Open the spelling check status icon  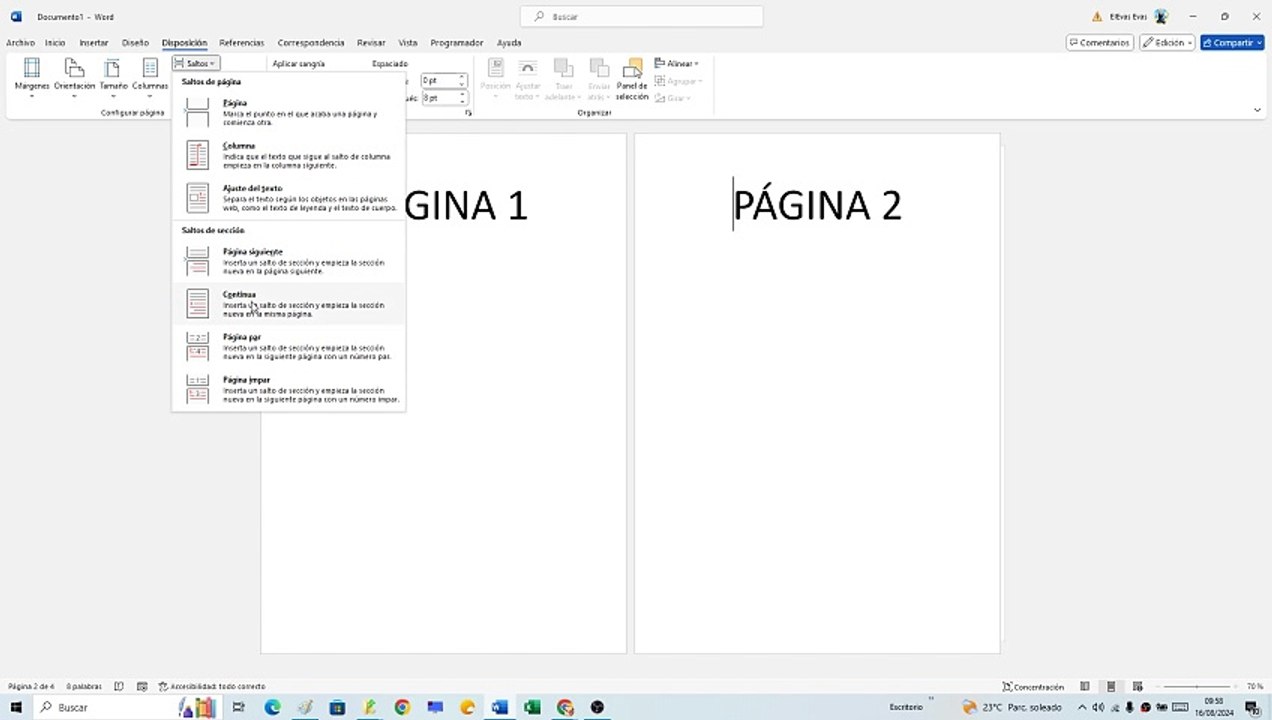tap(119, 687)
